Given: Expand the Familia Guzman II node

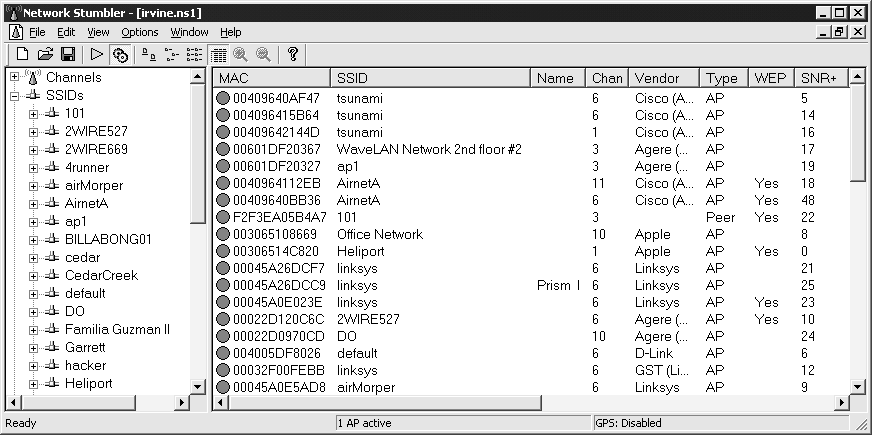Looking at the screenshot, I should coord(33,330).
